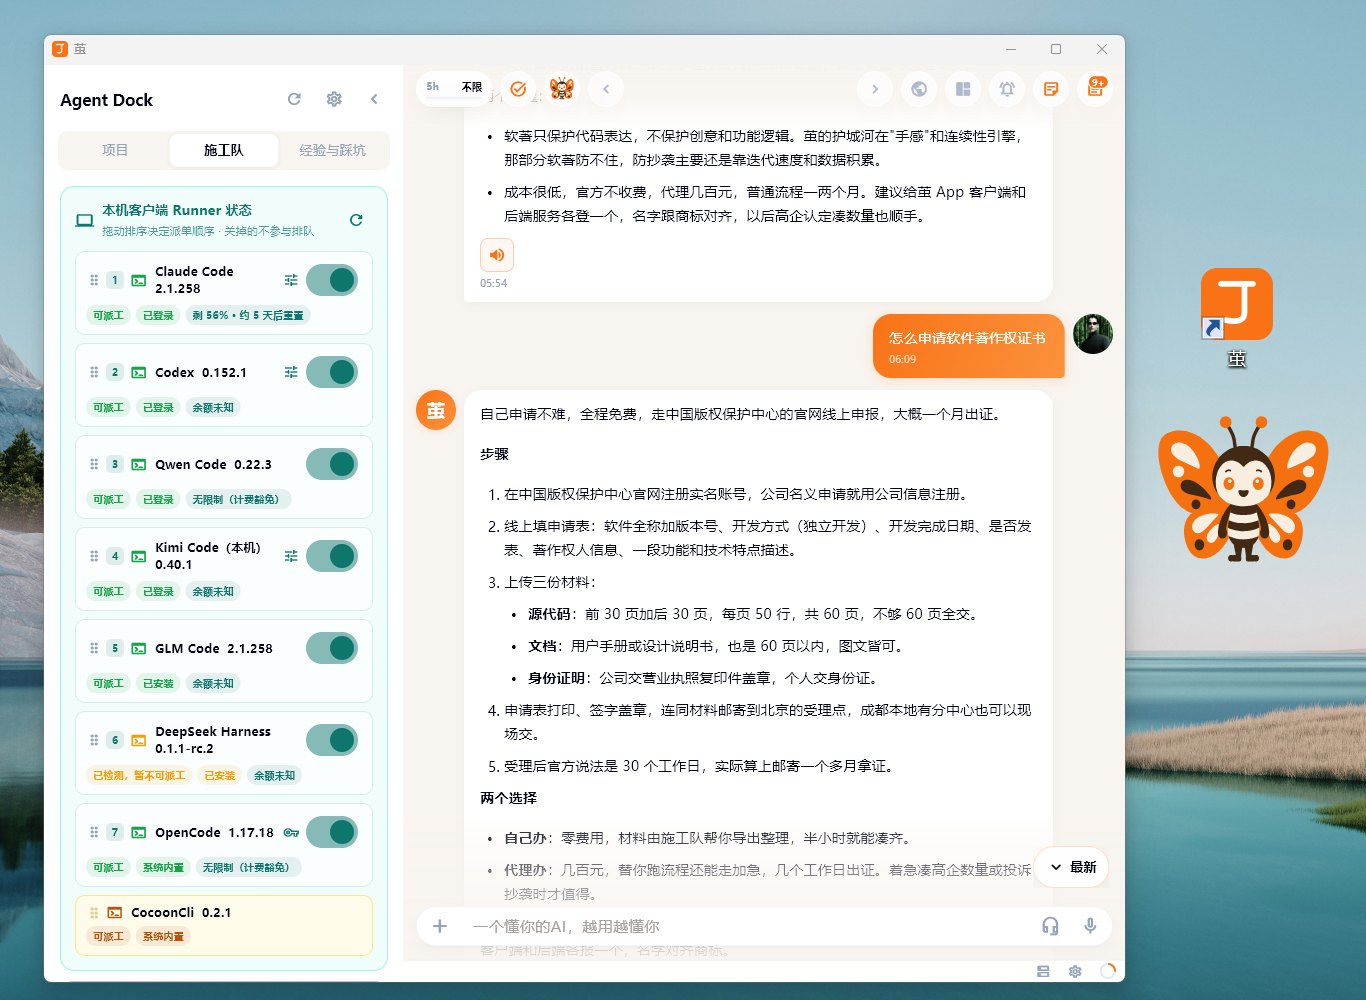Open the 经验与踩坑 tab
The height and width of the screenshot is (1000, 1366).
click(332, 150)
